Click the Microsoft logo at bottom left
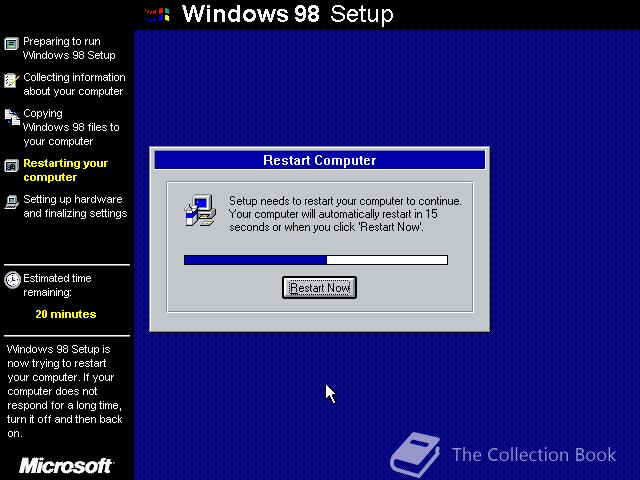 point(66,466)
